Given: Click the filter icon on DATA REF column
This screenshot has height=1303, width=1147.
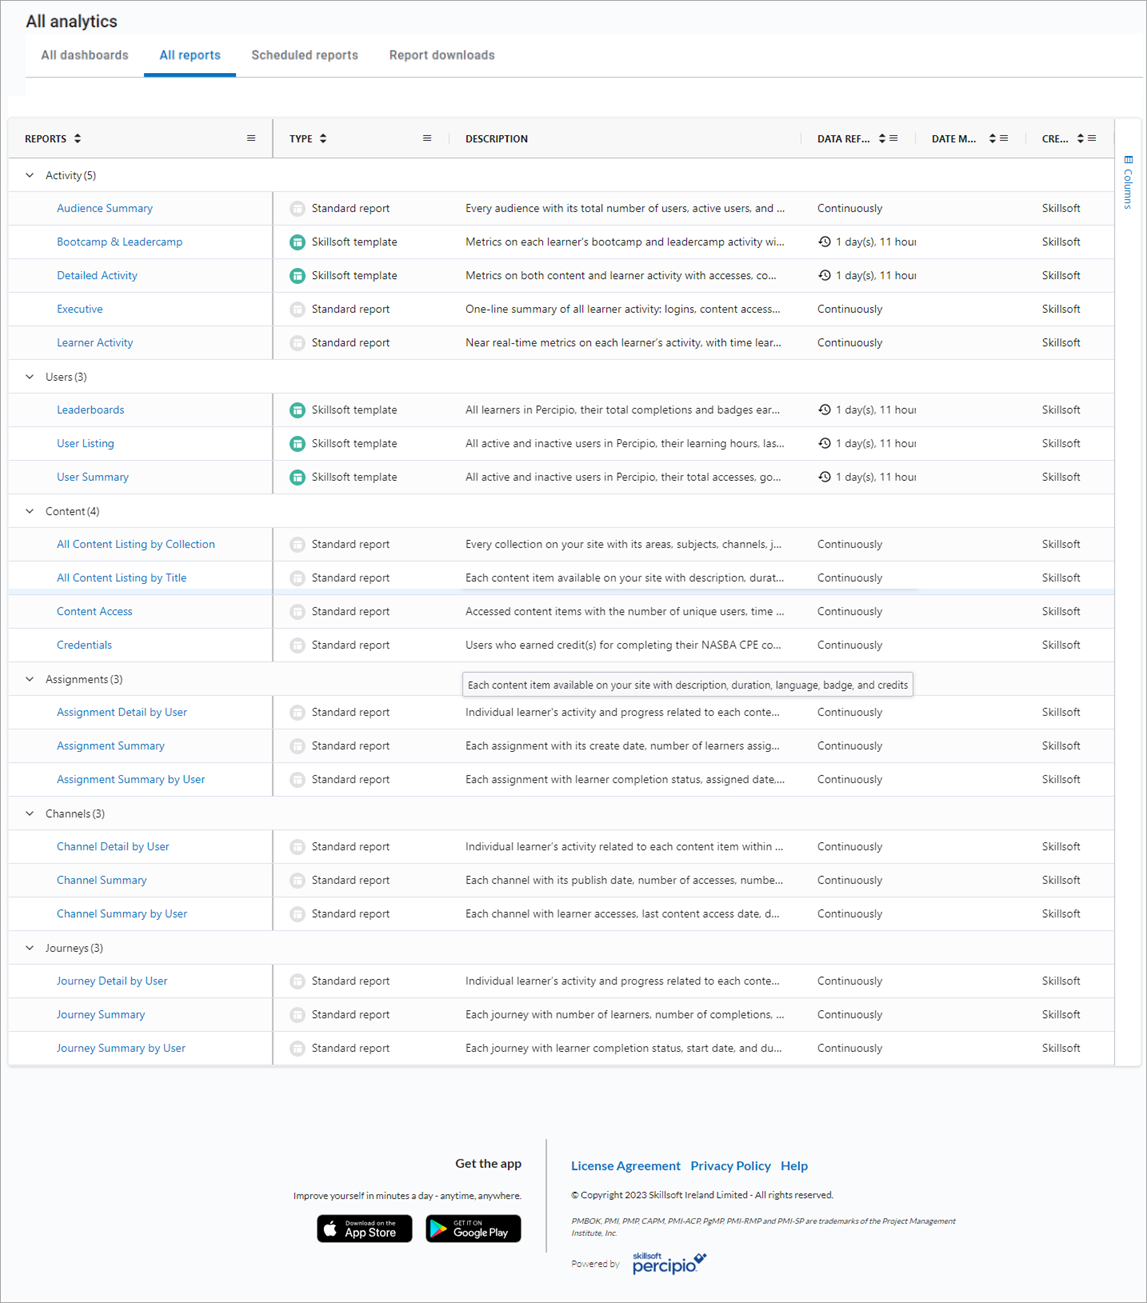Looking at the screenshot, I should pyautogui.click(x=895, y=138).
